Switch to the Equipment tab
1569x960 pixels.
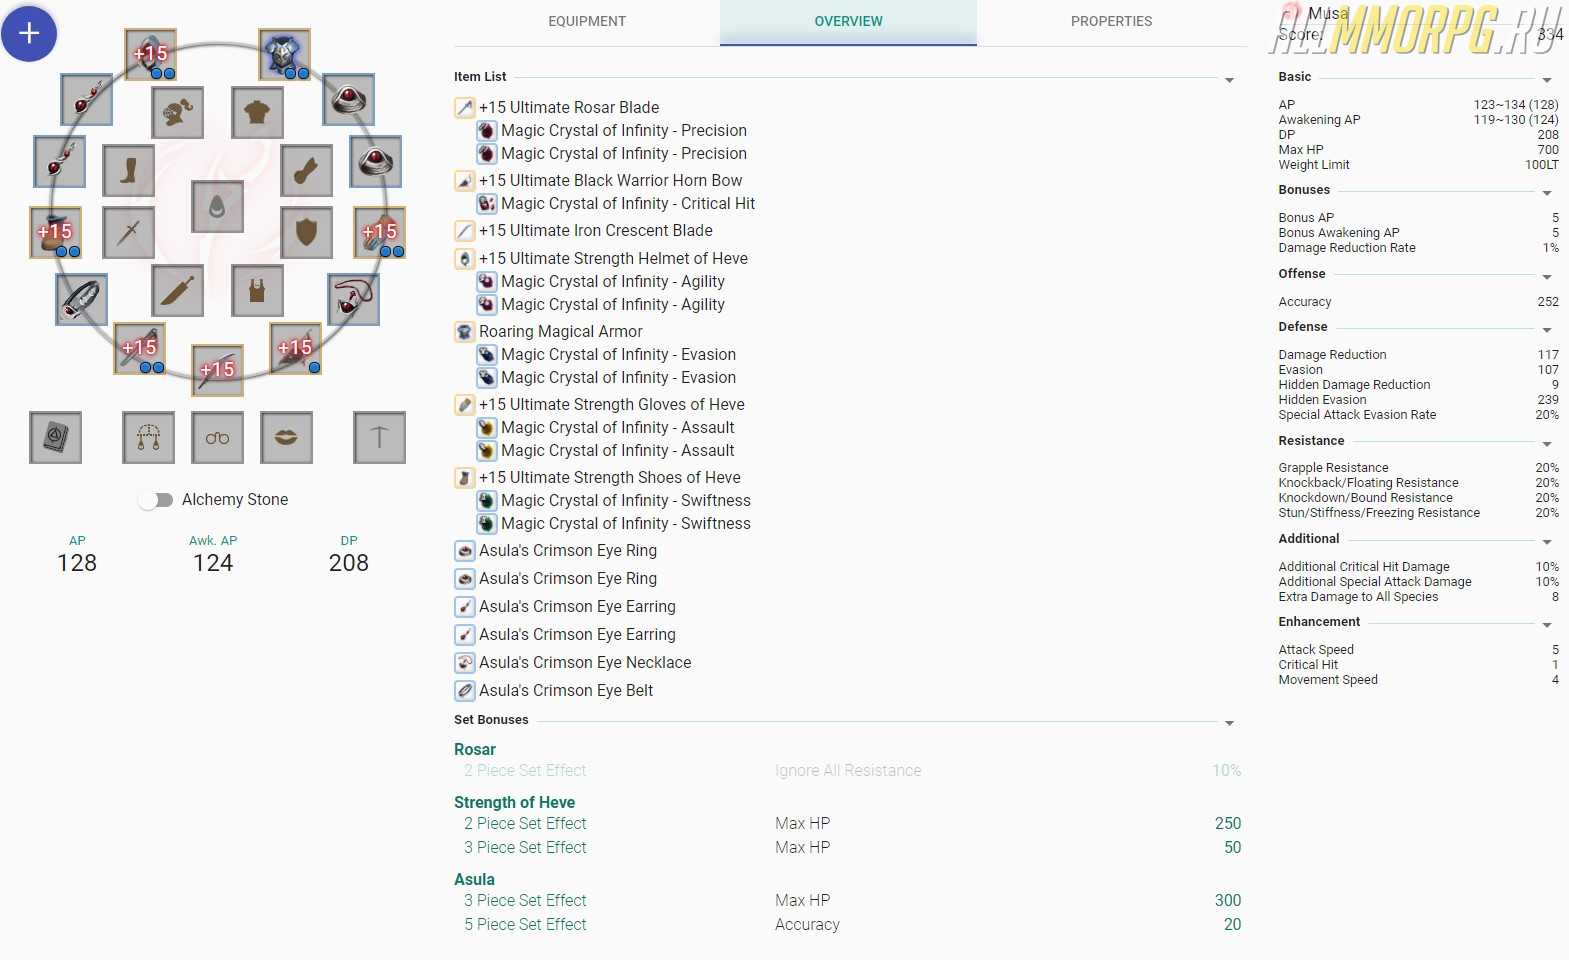click(587, 21)
